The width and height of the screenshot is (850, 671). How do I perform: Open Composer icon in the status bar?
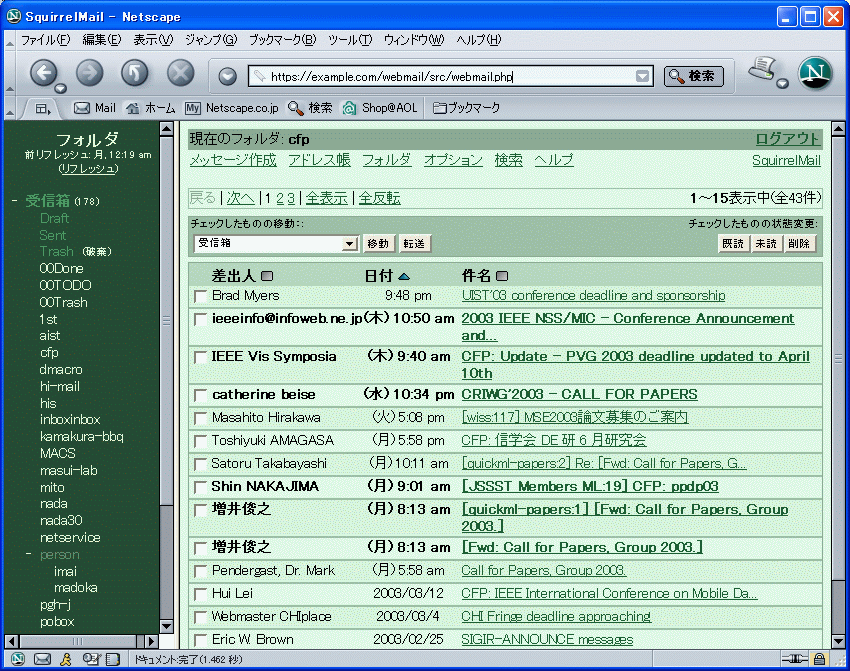[91, 659]
